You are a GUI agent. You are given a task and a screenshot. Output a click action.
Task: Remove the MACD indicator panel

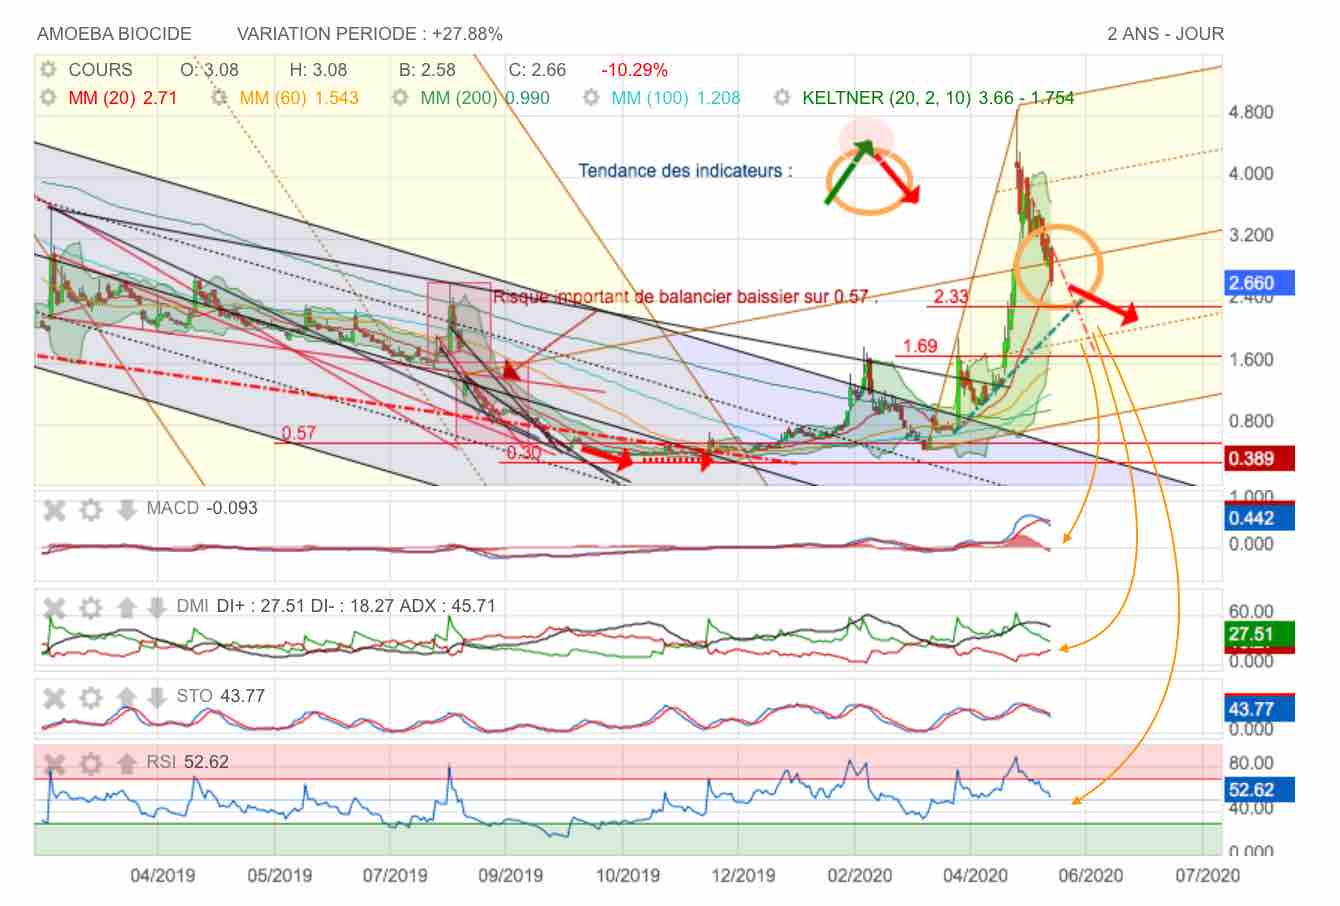coord(55,510)
